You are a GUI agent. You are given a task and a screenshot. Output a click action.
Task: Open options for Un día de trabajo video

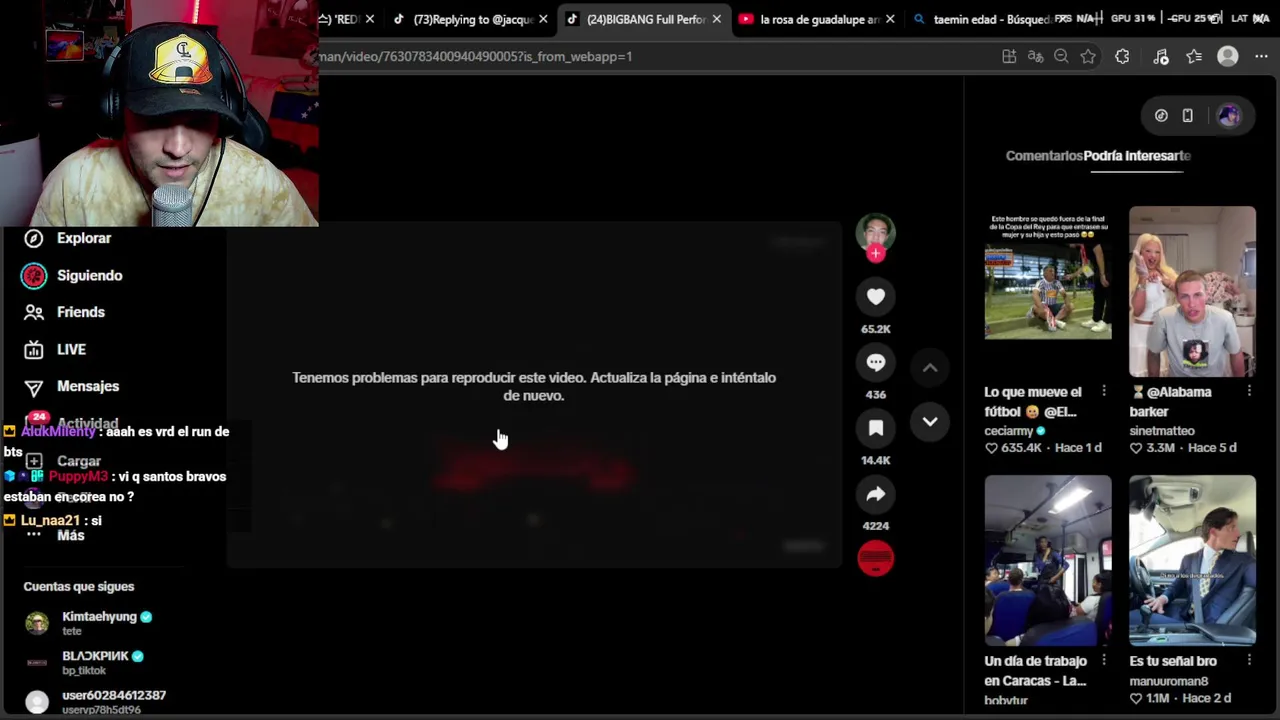coord(1104,660)
